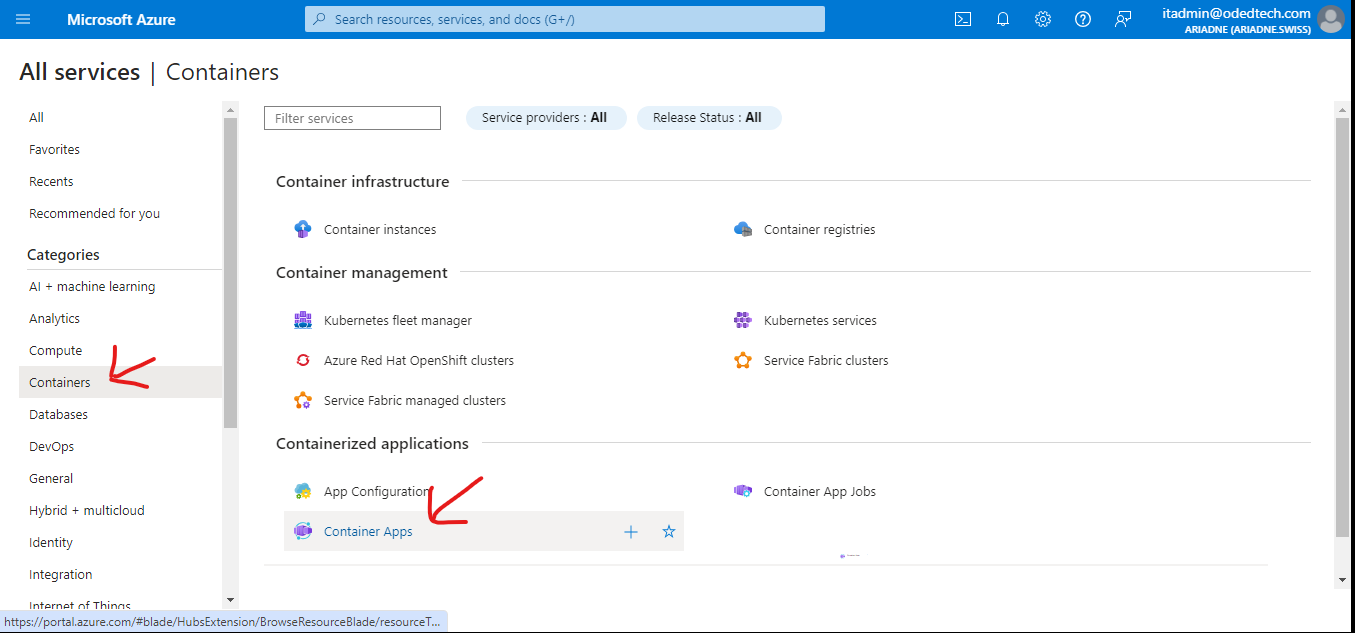Focus the top search resources box
The image size is (1355, 633).
click(565, 19)
